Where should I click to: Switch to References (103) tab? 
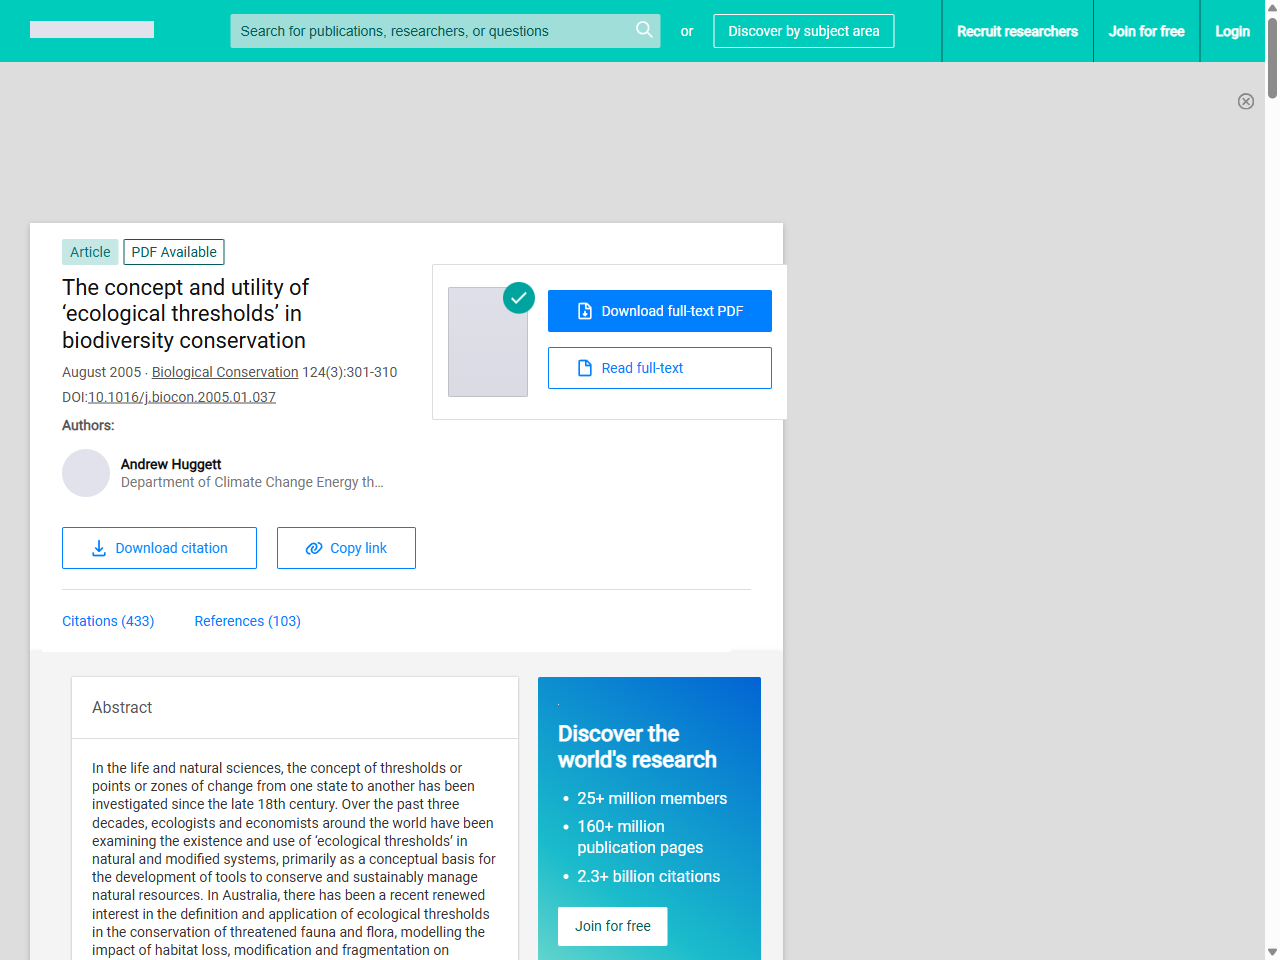pos(247,621)
